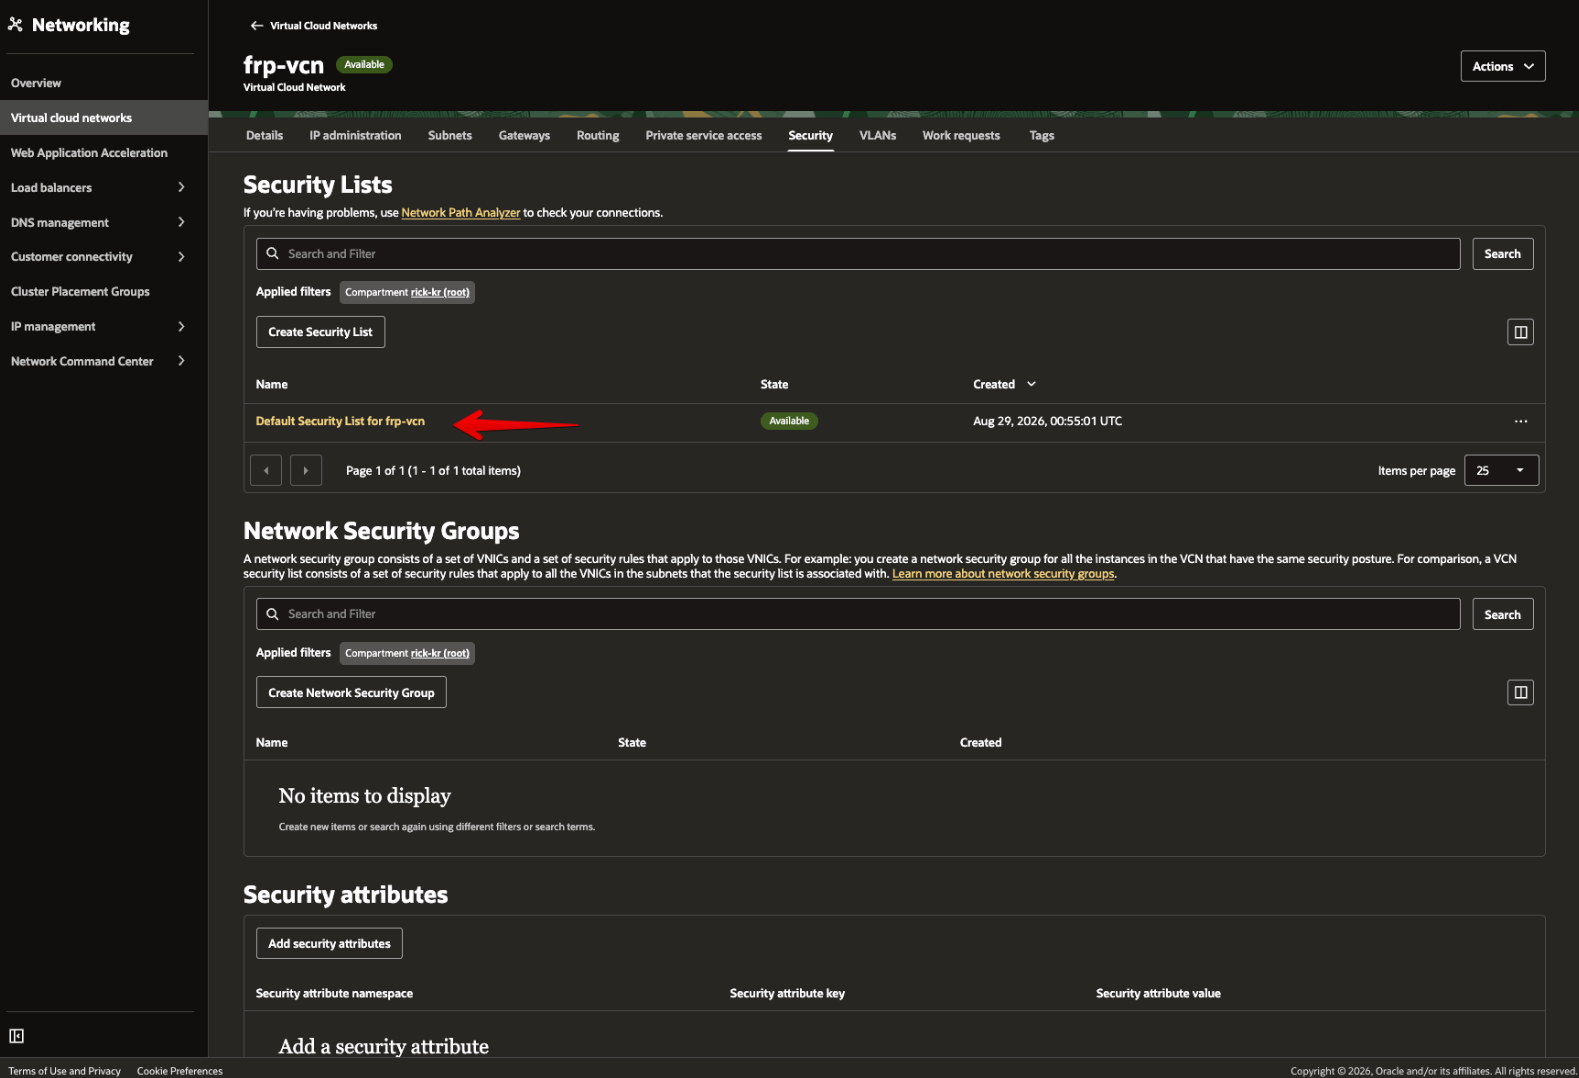Switch to the IP administration tab
This screenshot has width=1579, height=1078.
[355, 135]
